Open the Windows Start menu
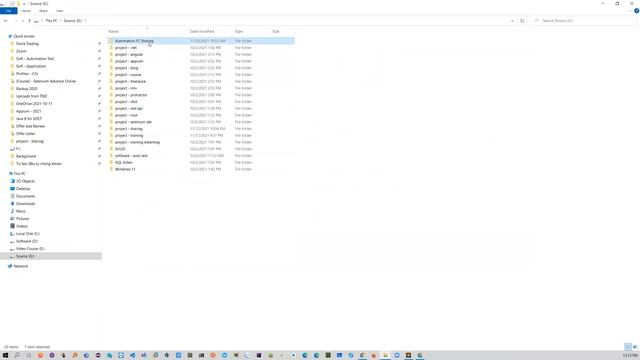Viewport: 640px width, 360px height. pos(5,356)
